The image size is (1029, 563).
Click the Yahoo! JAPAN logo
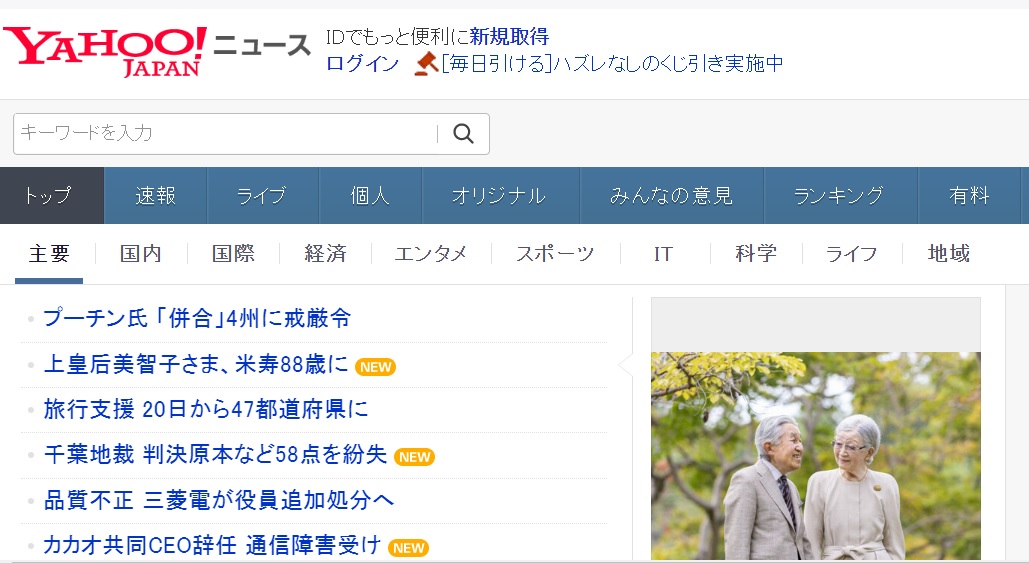click(105, 50)
